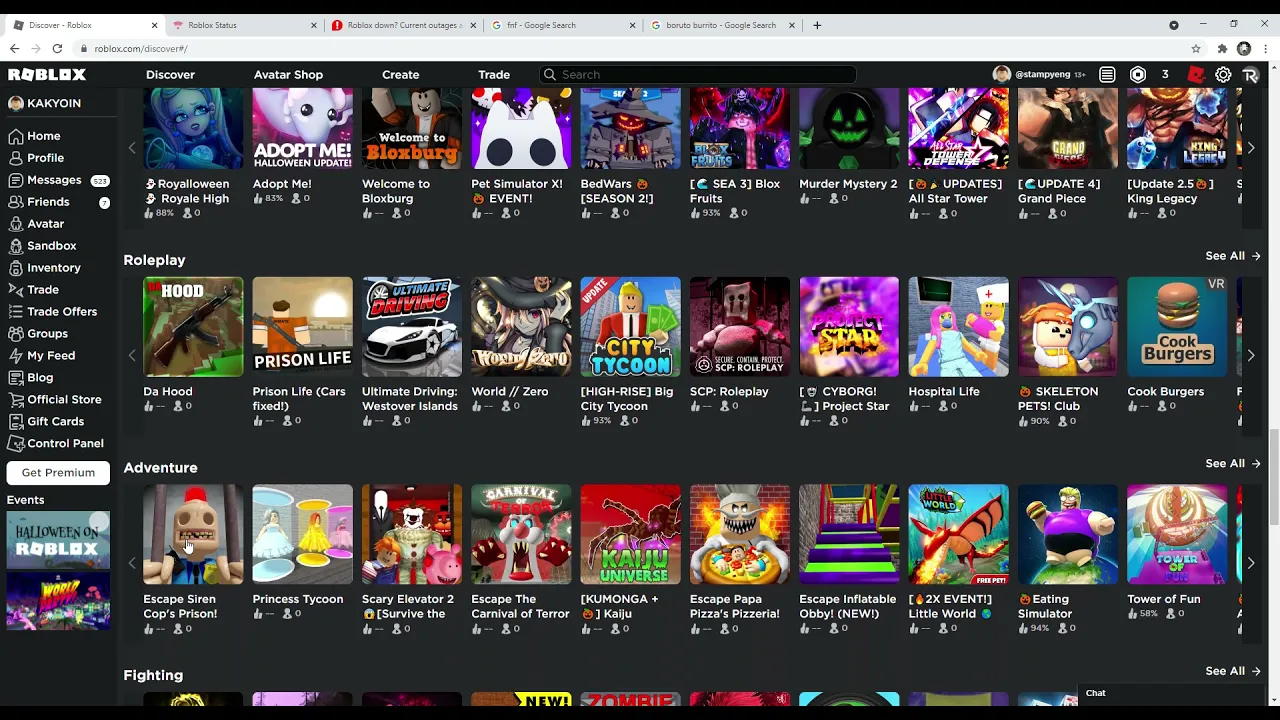Open the Profile sidebar icon
This screenshot has height=720, width=1280.
(x=15, y=158)
